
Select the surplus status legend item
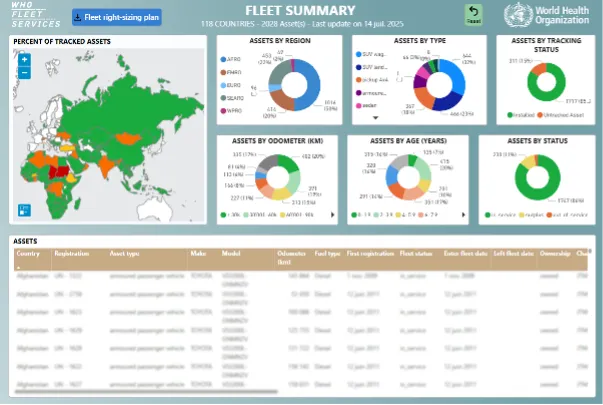(532, 215)
